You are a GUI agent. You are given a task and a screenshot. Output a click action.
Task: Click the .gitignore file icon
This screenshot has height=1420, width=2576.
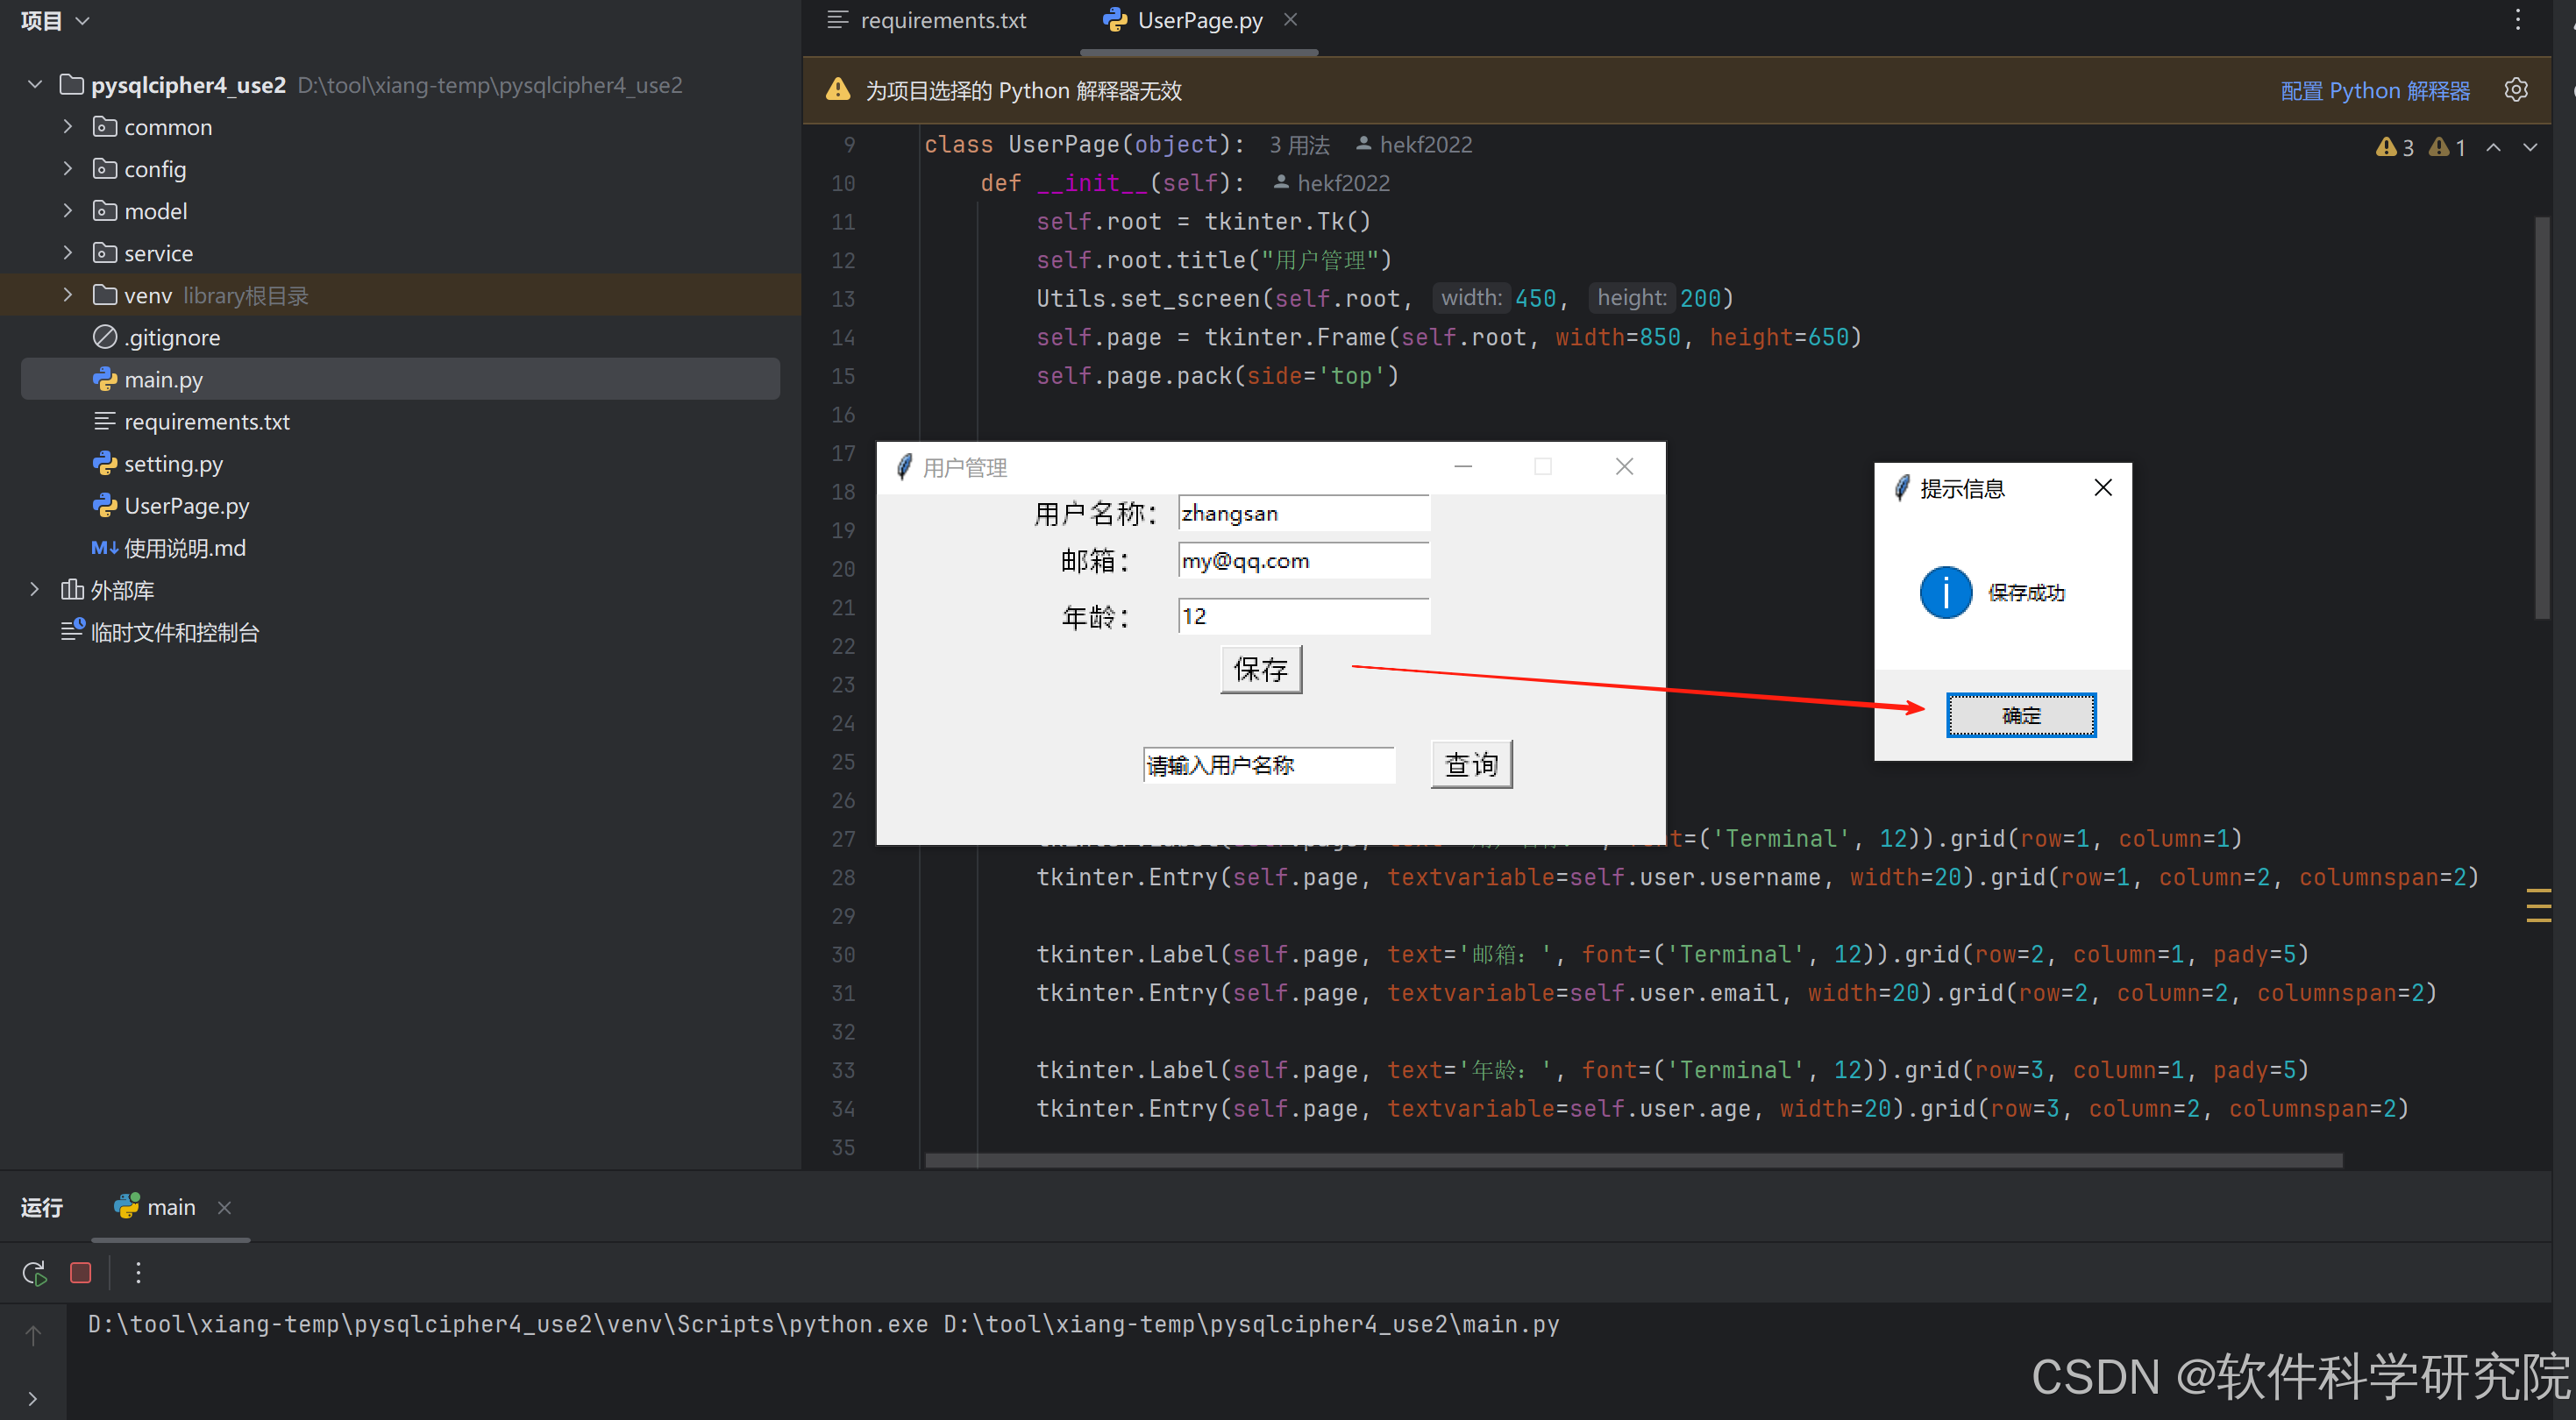click(x=105, y=337)
